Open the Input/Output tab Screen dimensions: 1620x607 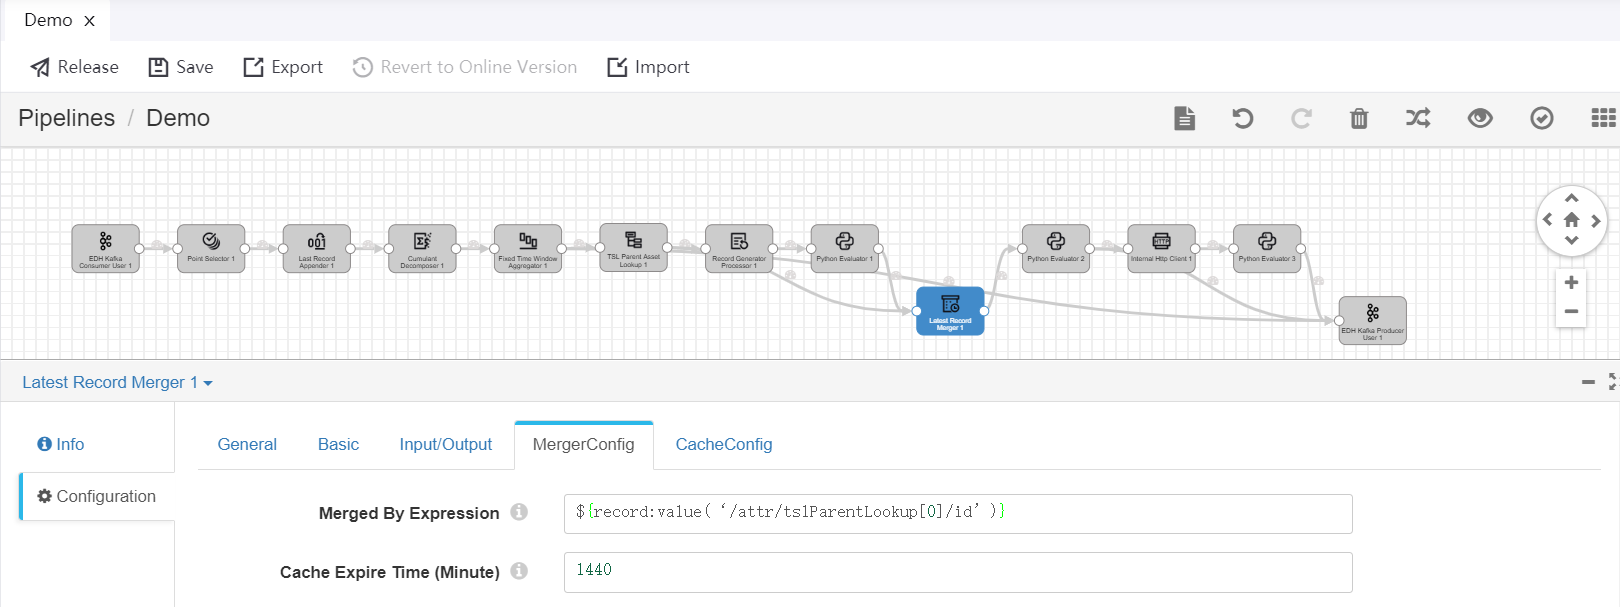(x=445, y=444)
